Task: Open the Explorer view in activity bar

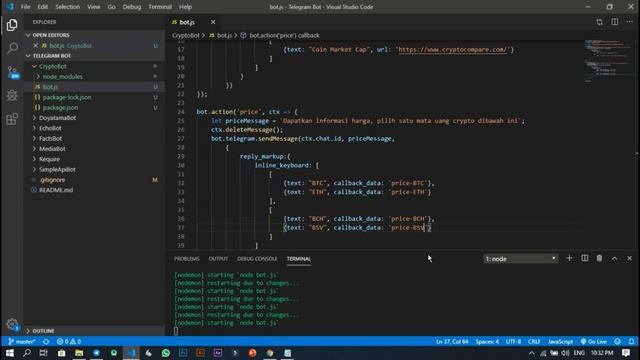Action: point(12,25)
